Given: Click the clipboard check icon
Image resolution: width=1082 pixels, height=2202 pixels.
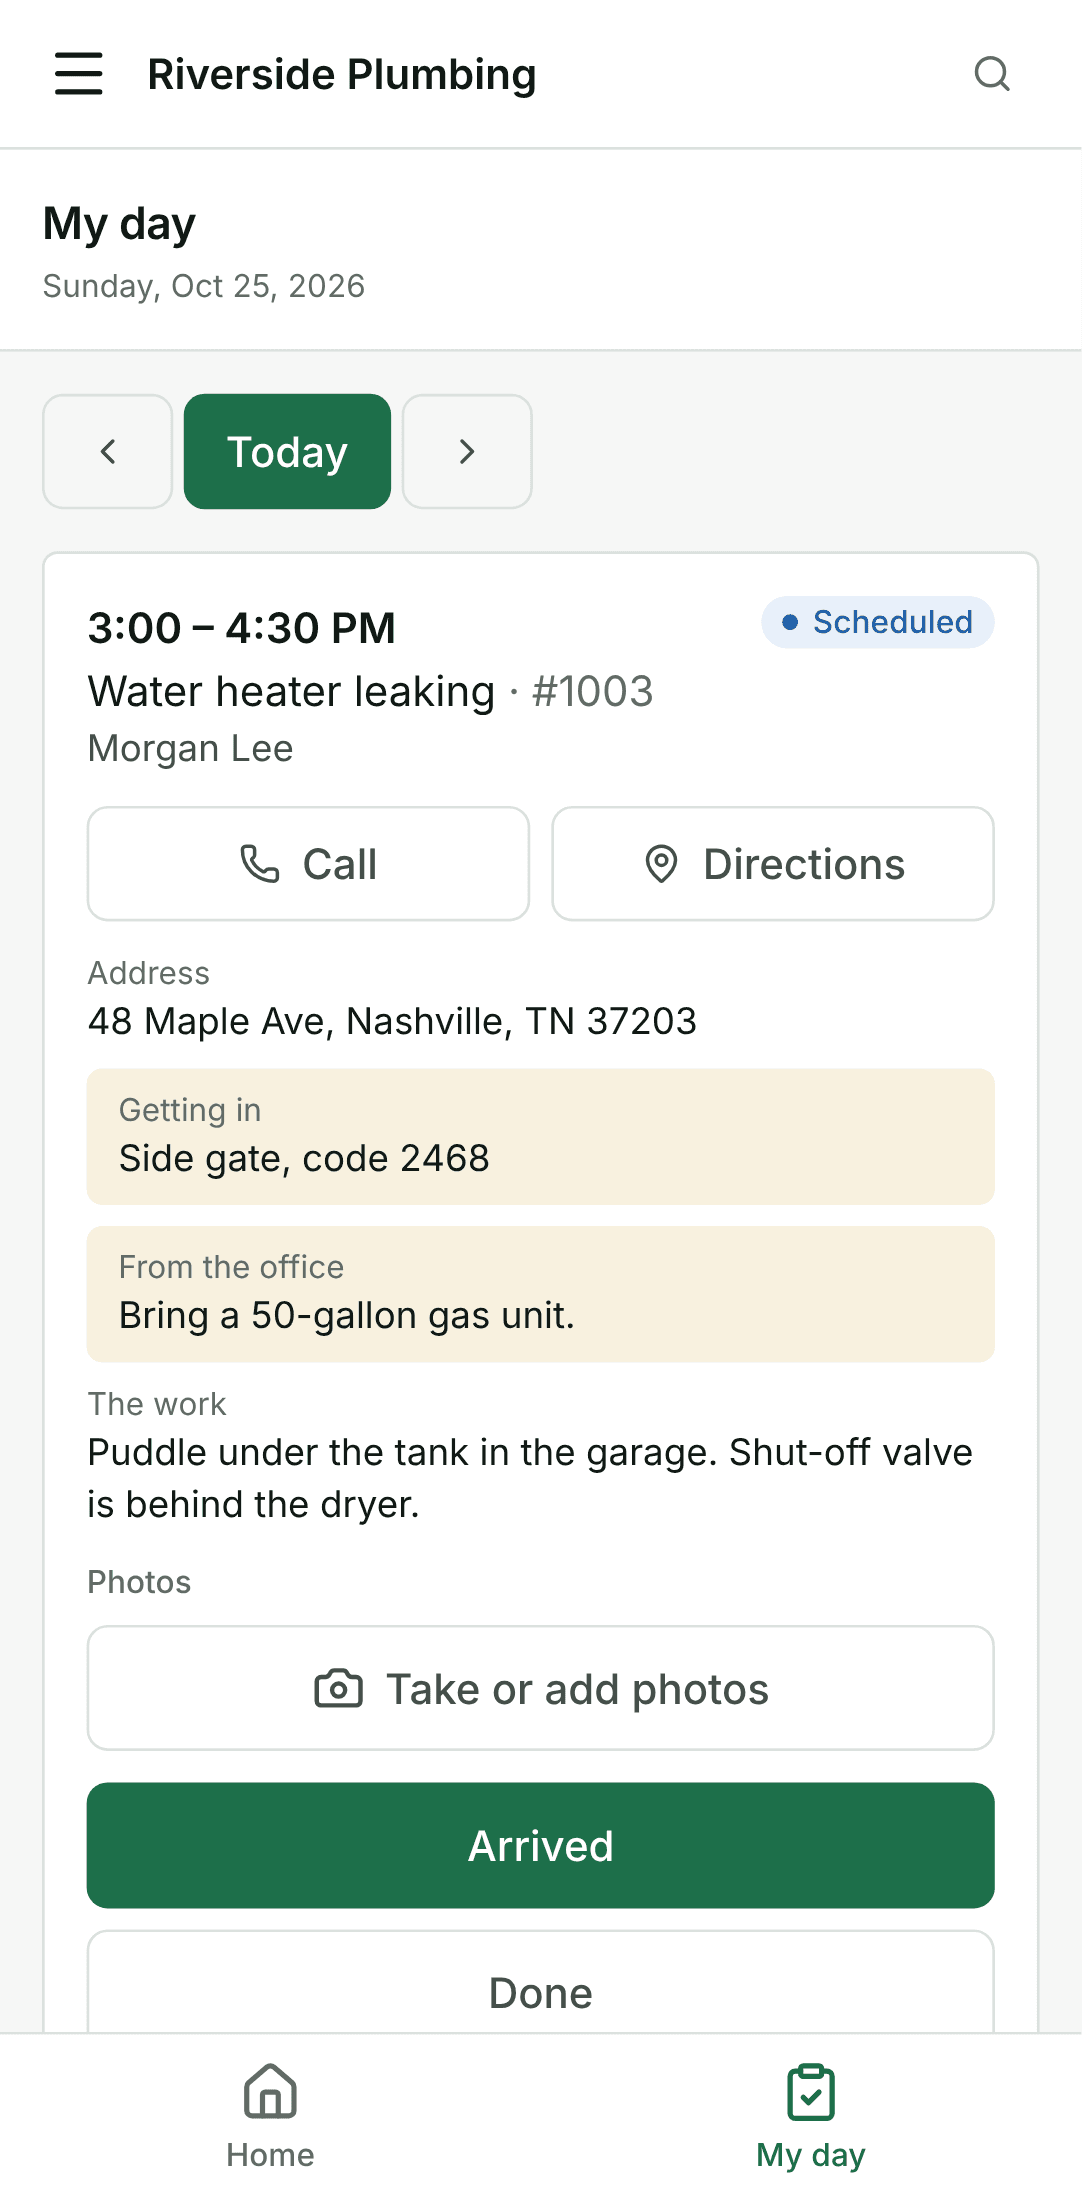Looking at the screenshot, I should (811, 2092).
